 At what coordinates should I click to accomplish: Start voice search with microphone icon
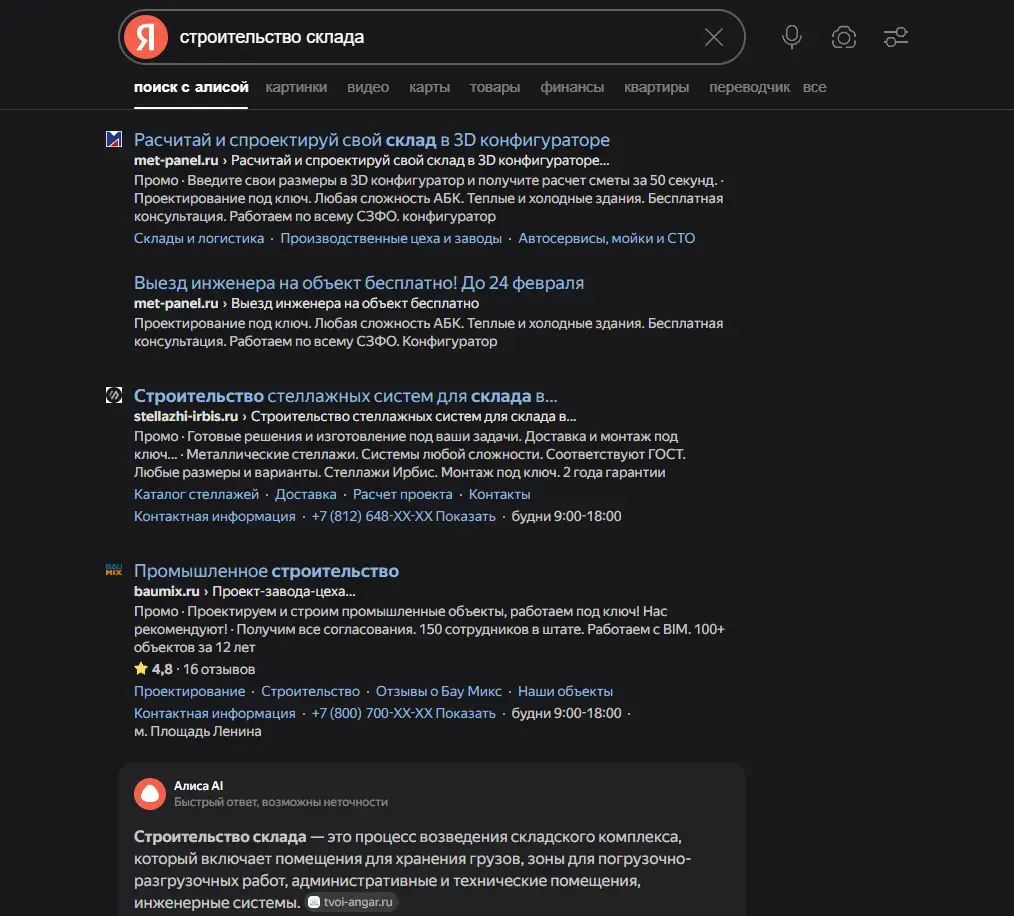point(792,37)
